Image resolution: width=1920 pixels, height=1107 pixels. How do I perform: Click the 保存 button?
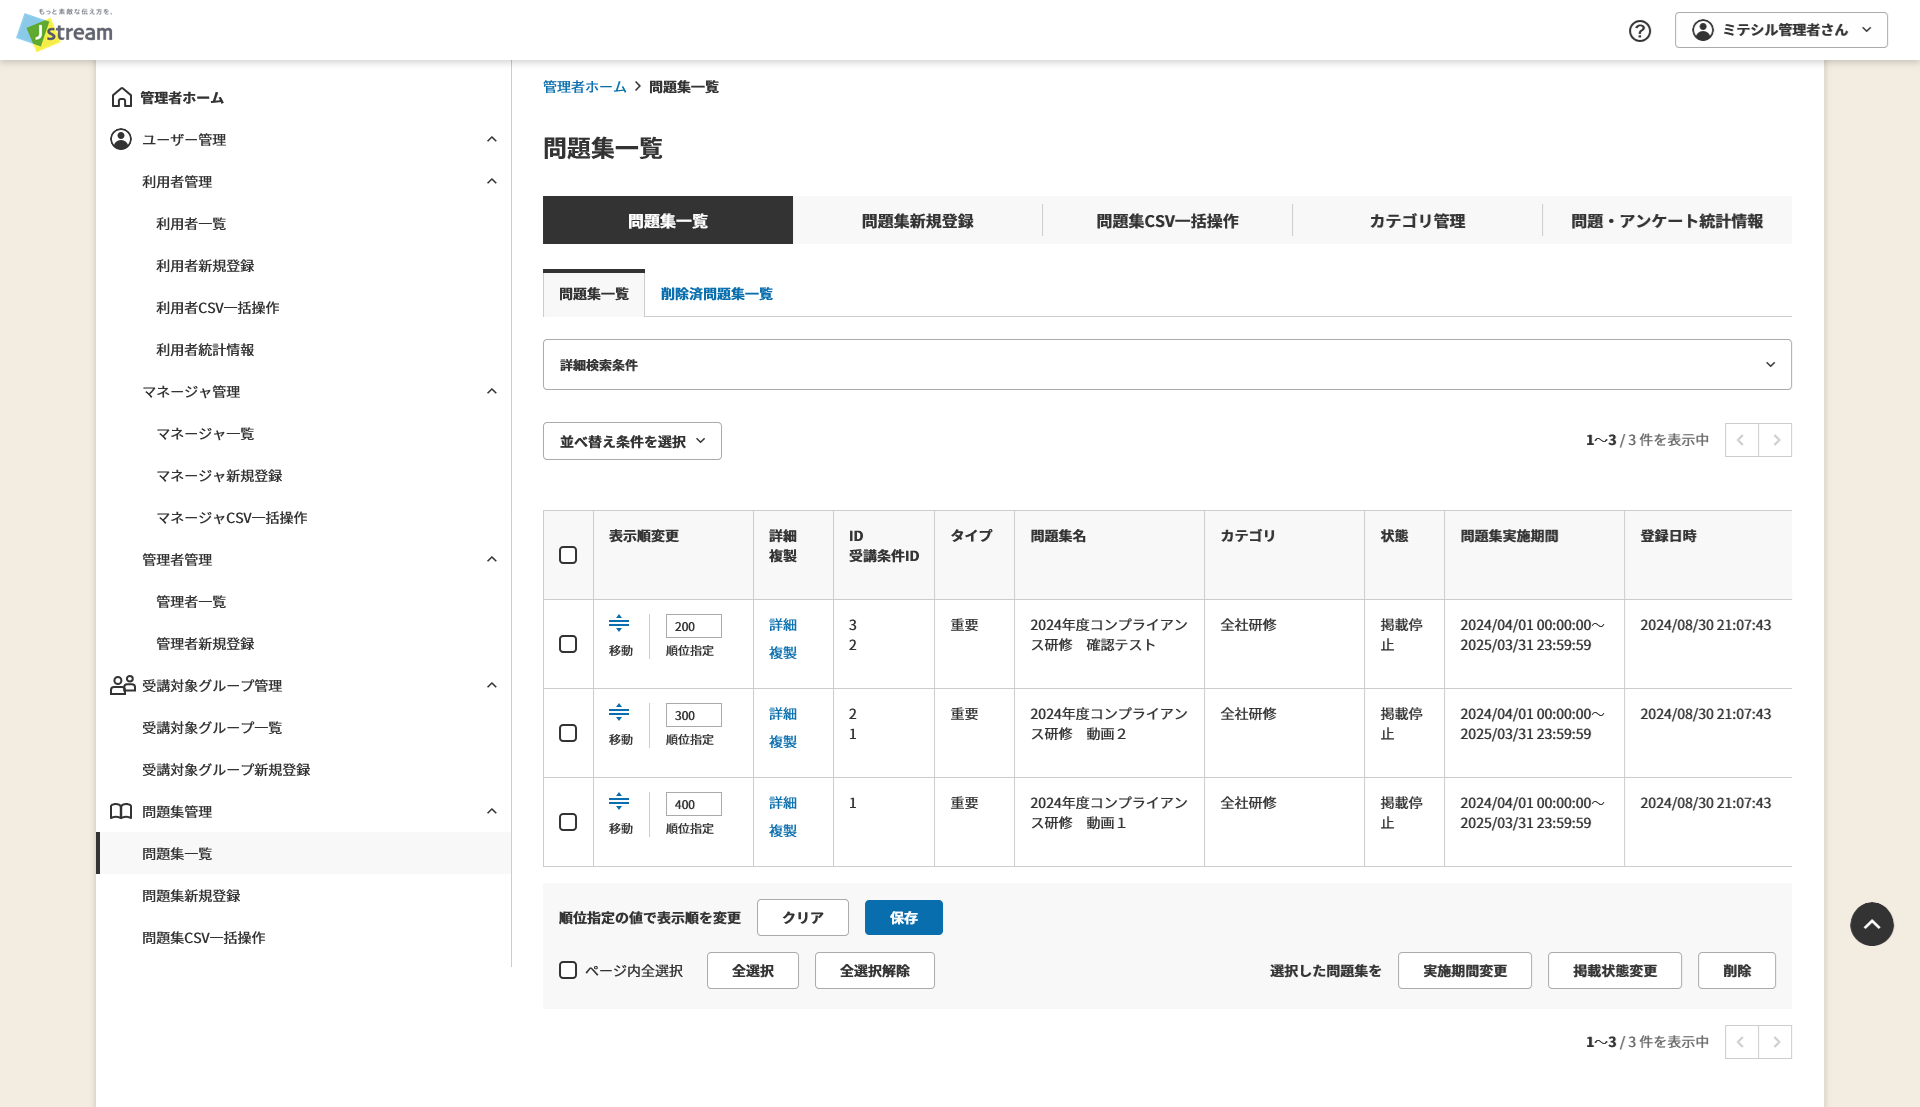tap(904, 917)
